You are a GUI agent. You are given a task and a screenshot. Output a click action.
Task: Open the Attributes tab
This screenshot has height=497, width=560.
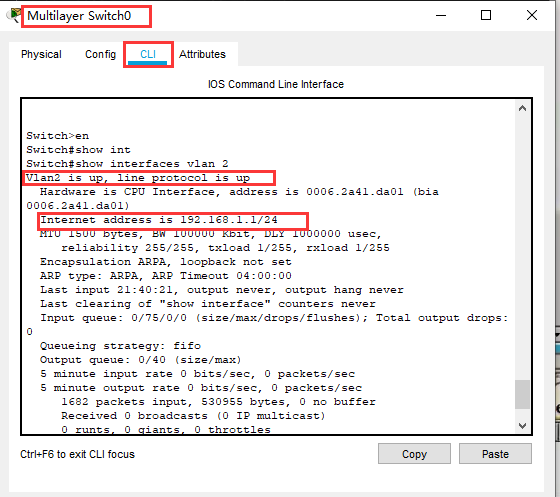coord(202,54)
